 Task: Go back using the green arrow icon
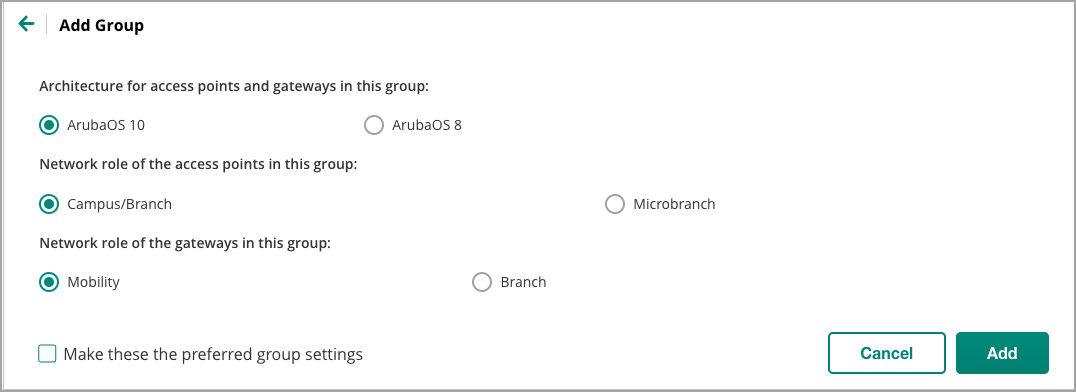coord(26,25)
